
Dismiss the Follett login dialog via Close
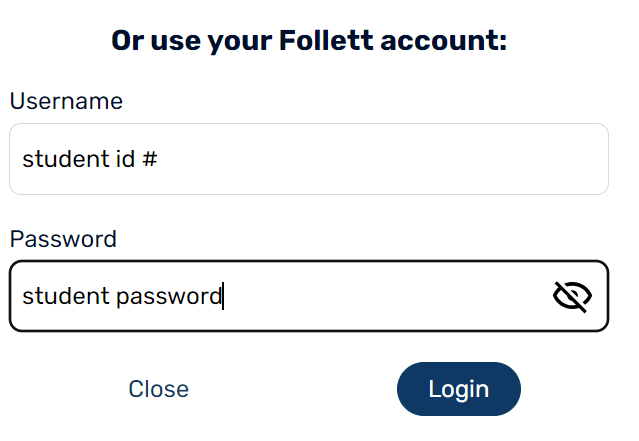click(159, 389)
